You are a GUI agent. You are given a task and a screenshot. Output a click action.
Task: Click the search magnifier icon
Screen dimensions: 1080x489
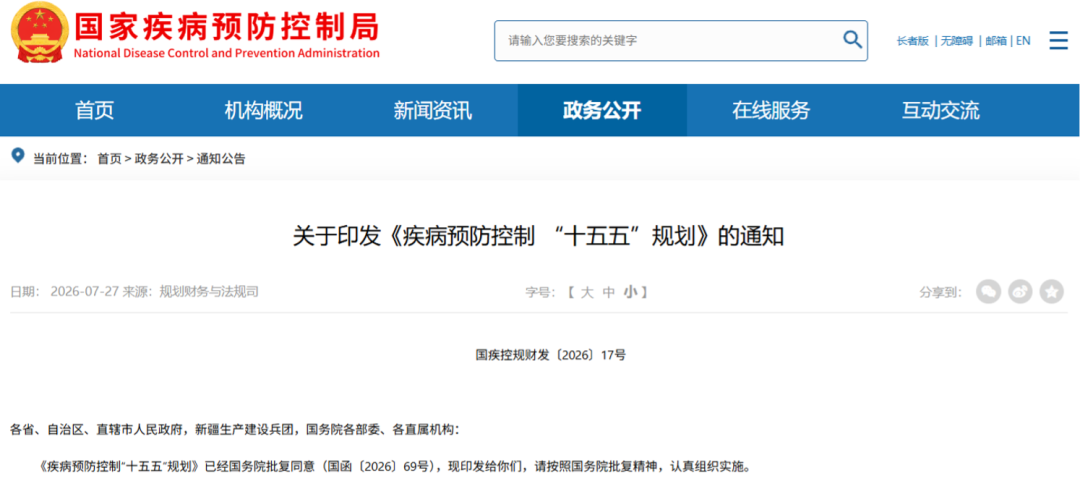tap(852, 39)
